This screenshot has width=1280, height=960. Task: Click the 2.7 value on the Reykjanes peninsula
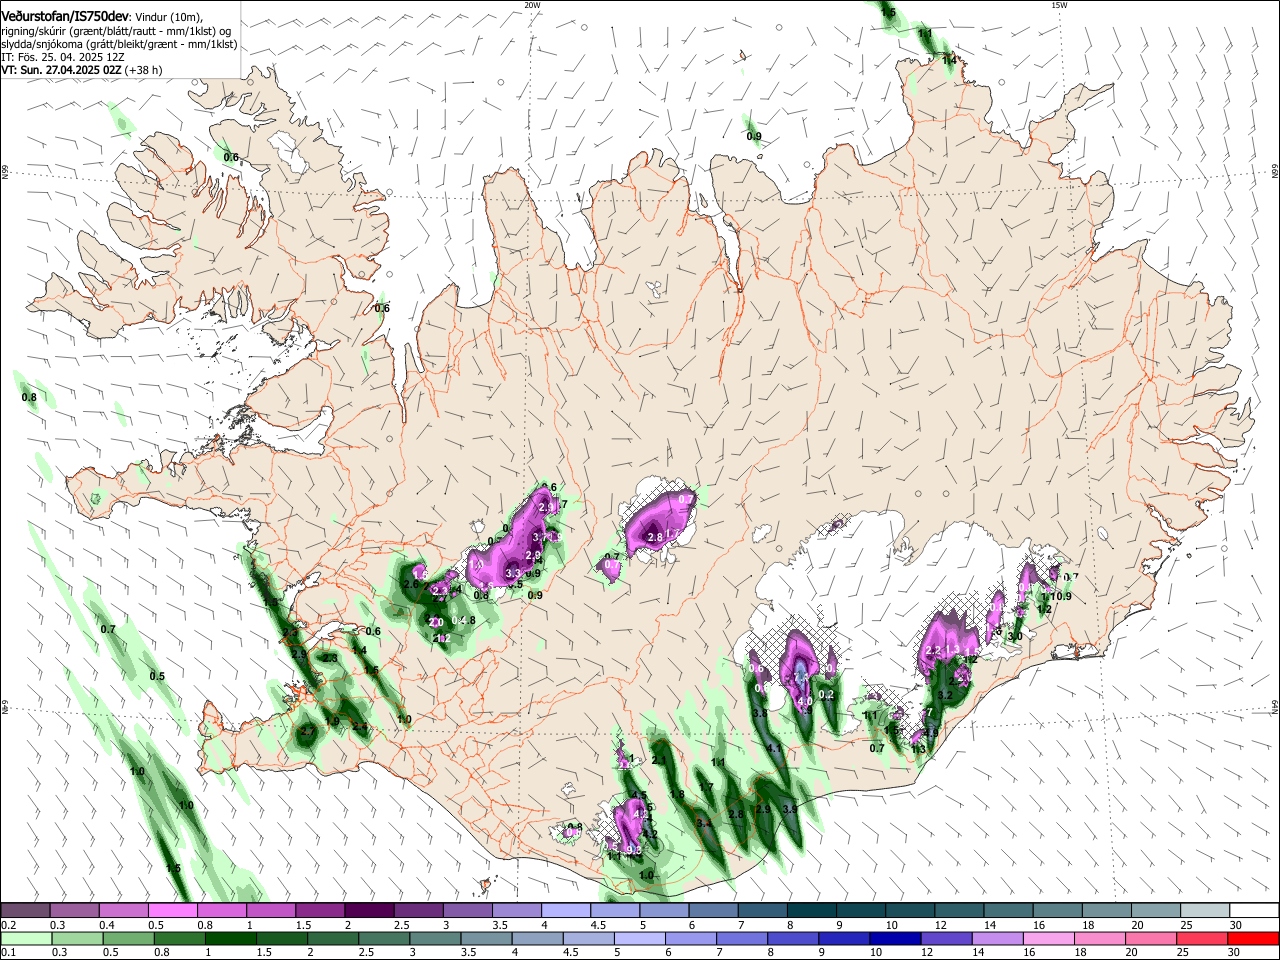tap(308, 733)
